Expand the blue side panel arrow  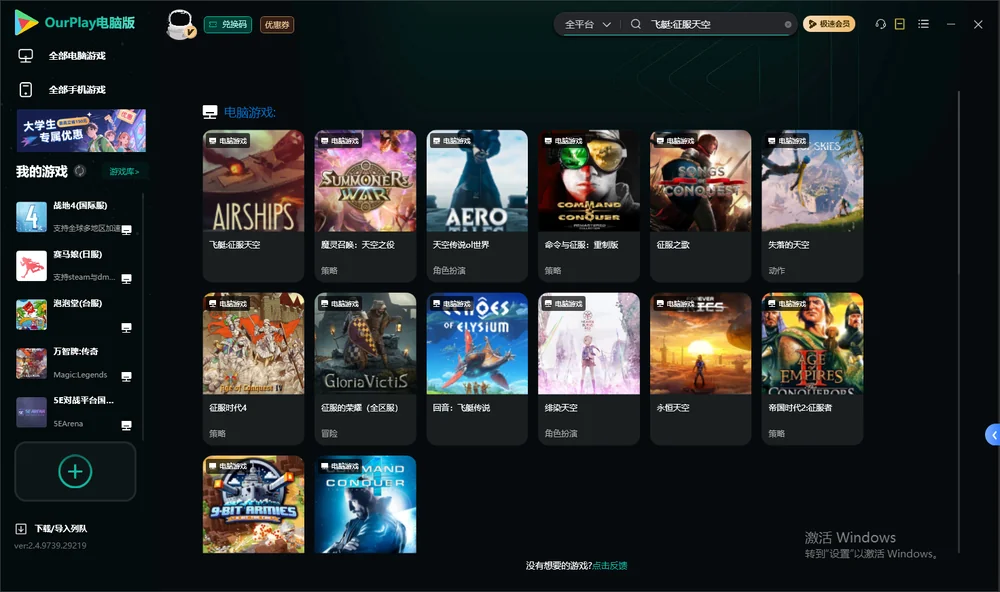992,435
